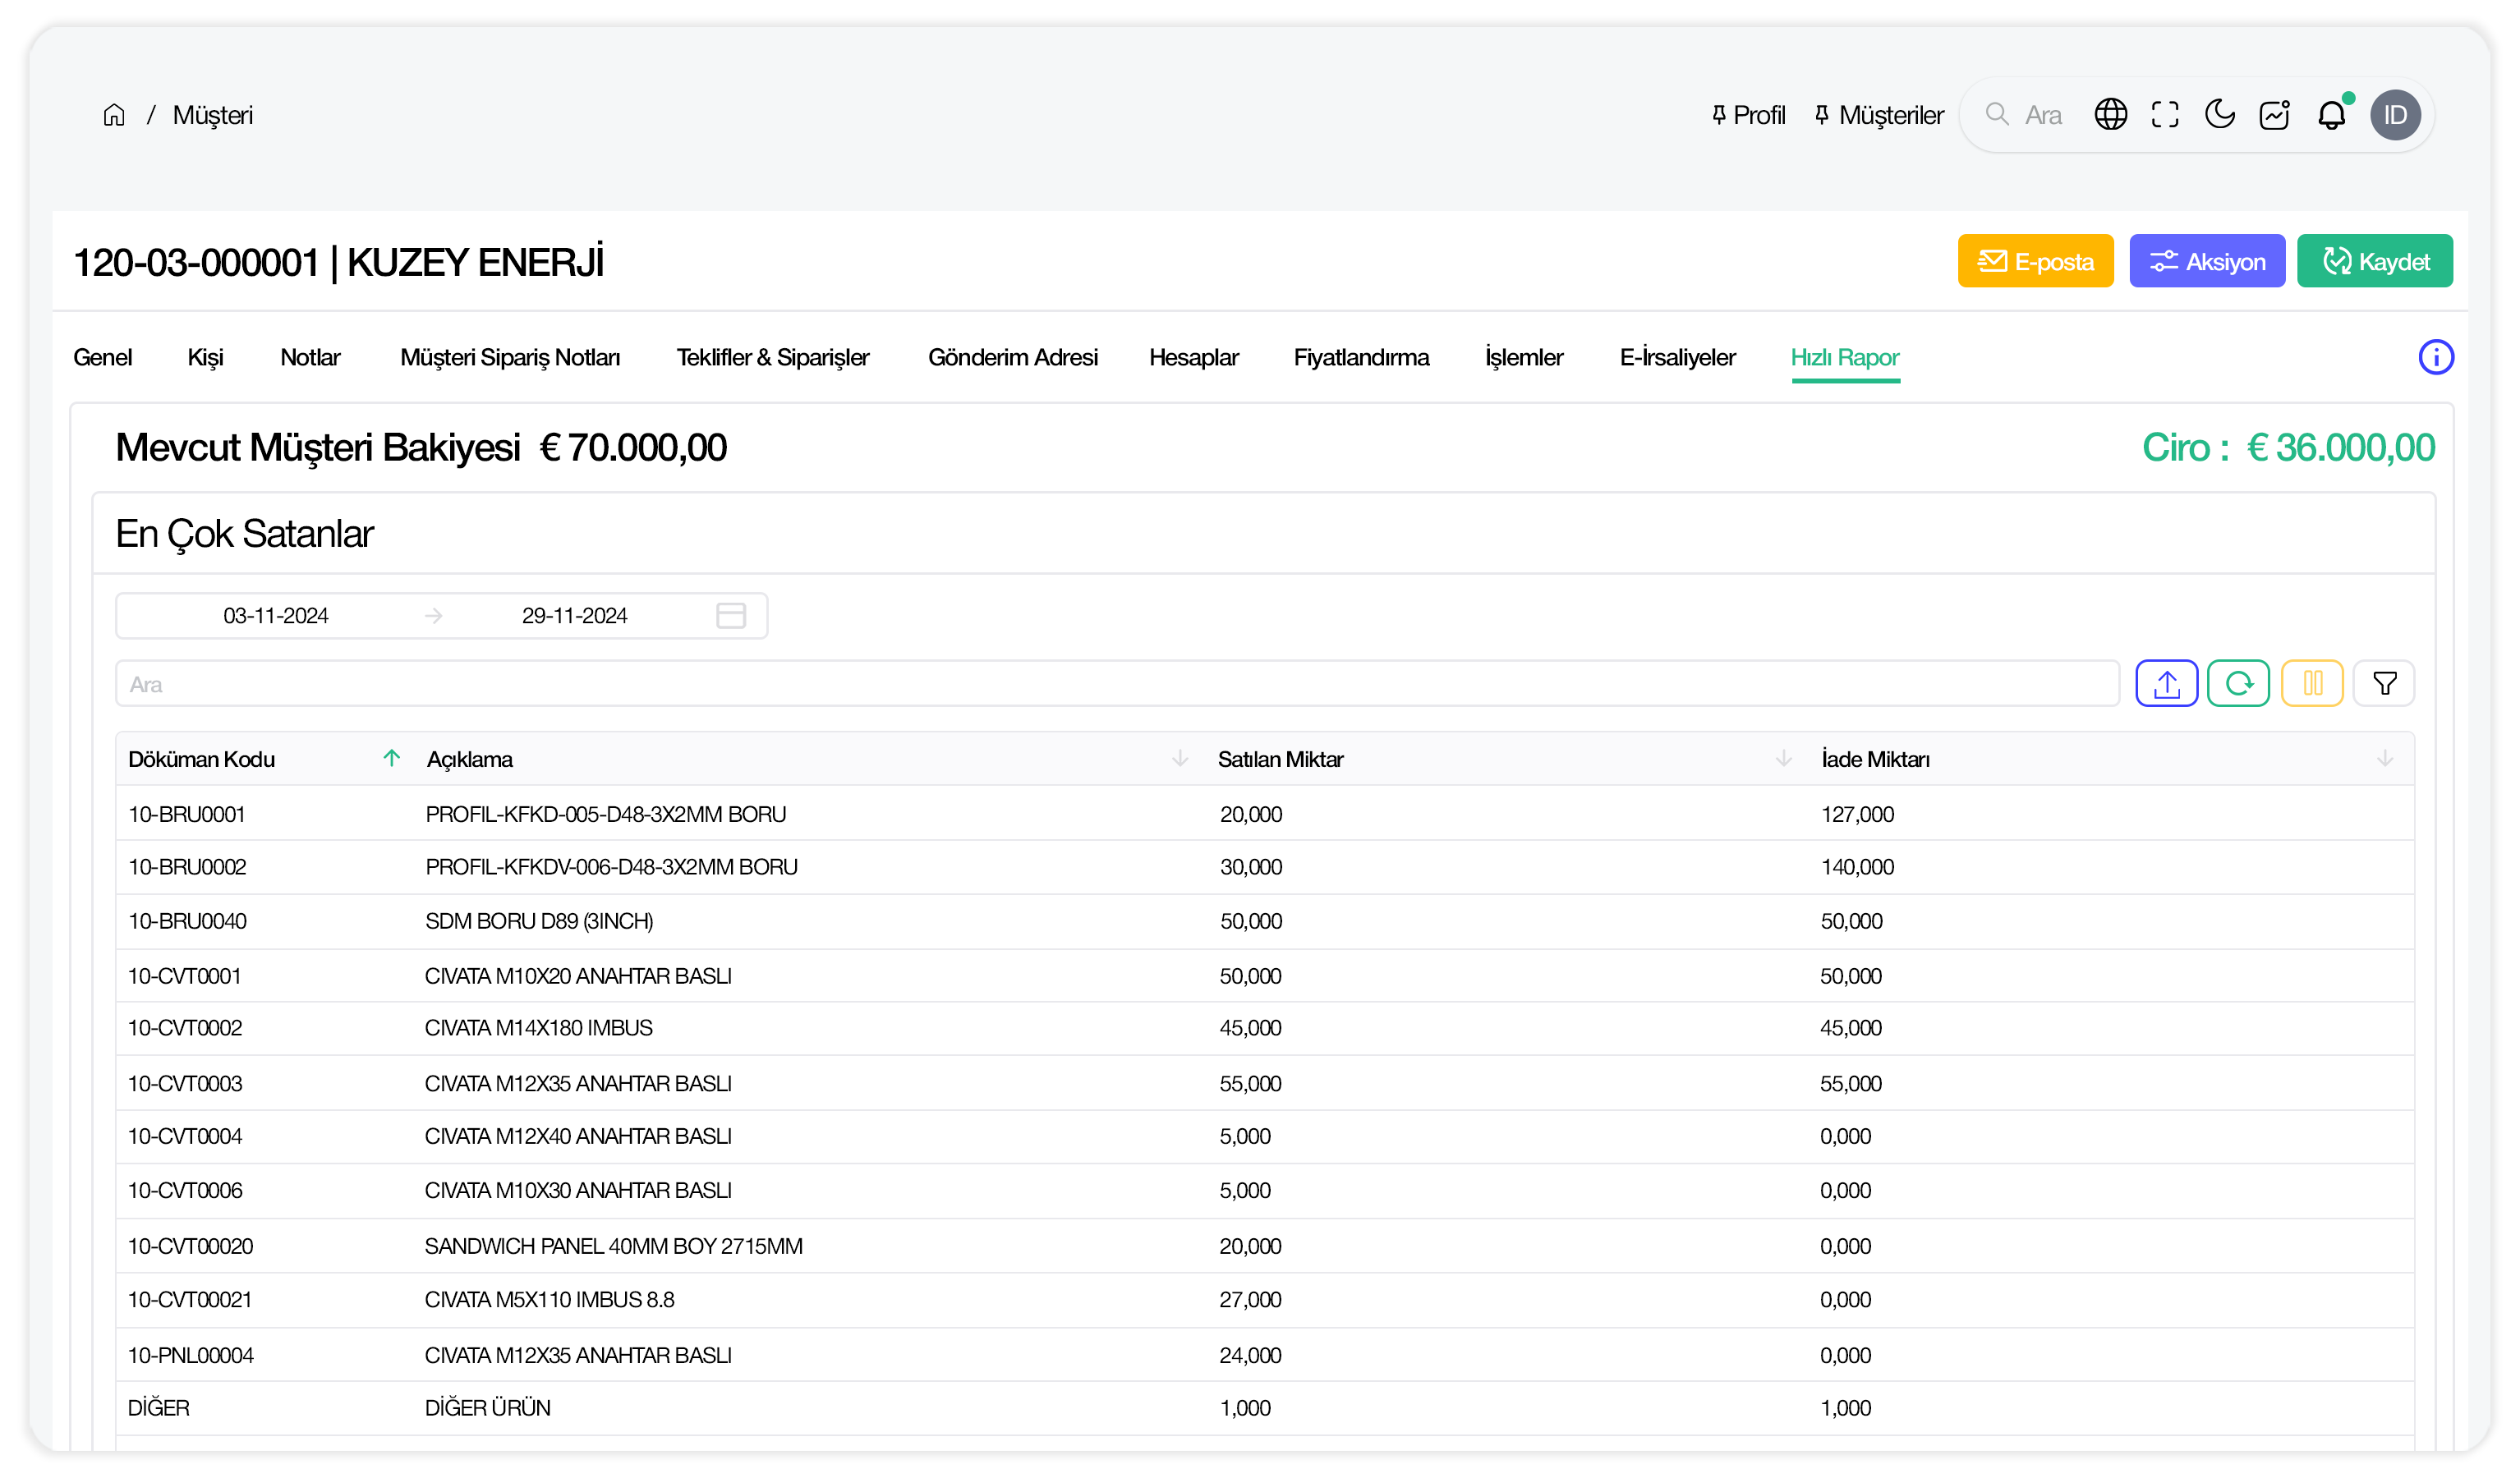Refresh the En Çok Satanlar table
This screenshot has height=1478, width=2520.
click(x=2238, y=684)
